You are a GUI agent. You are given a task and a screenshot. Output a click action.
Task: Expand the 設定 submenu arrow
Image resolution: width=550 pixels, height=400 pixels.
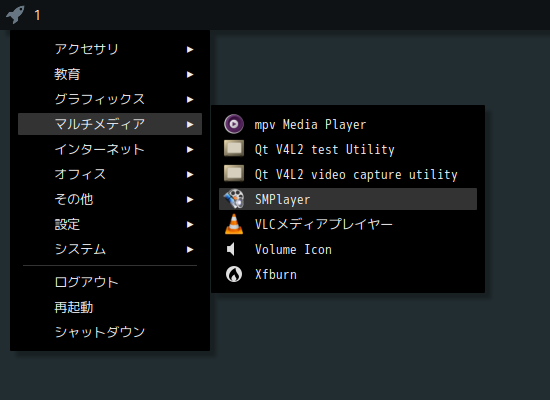(190, 225)
